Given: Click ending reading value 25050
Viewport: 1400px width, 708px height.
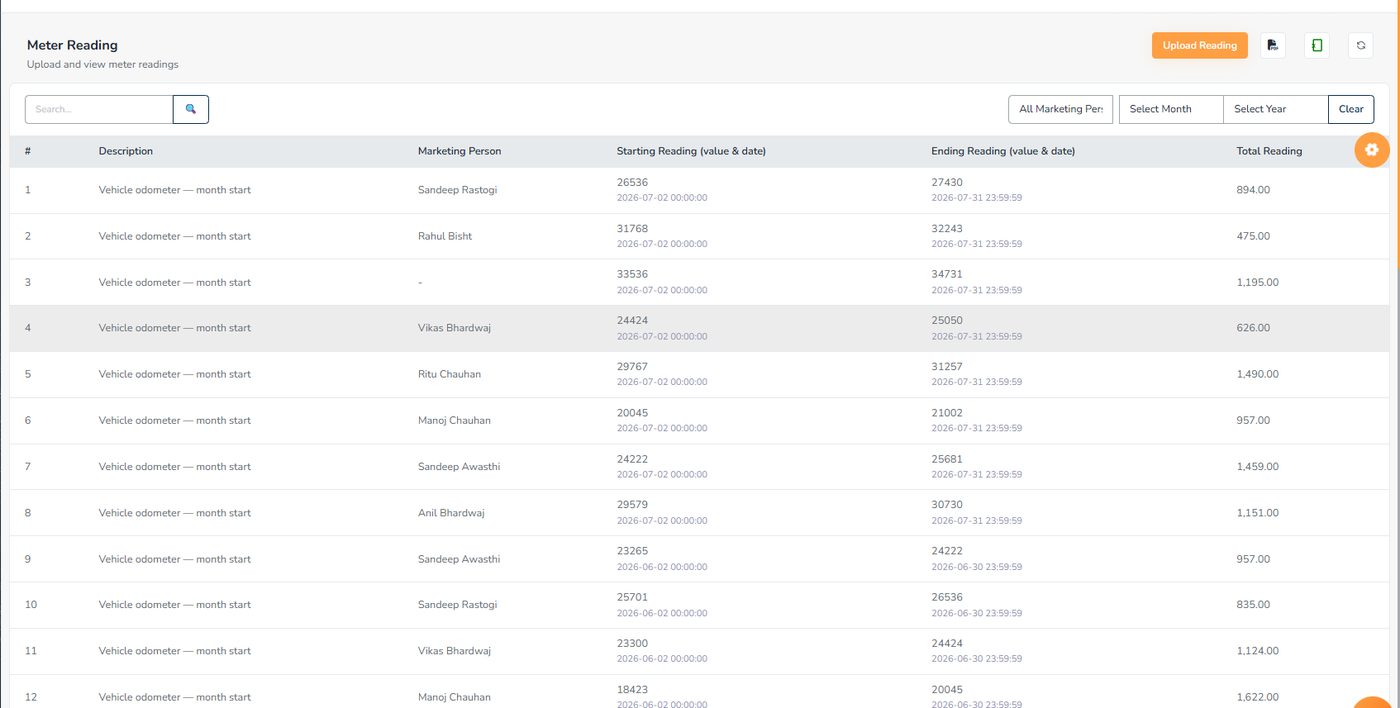Looking at the screenshot, I should [947, 320].
